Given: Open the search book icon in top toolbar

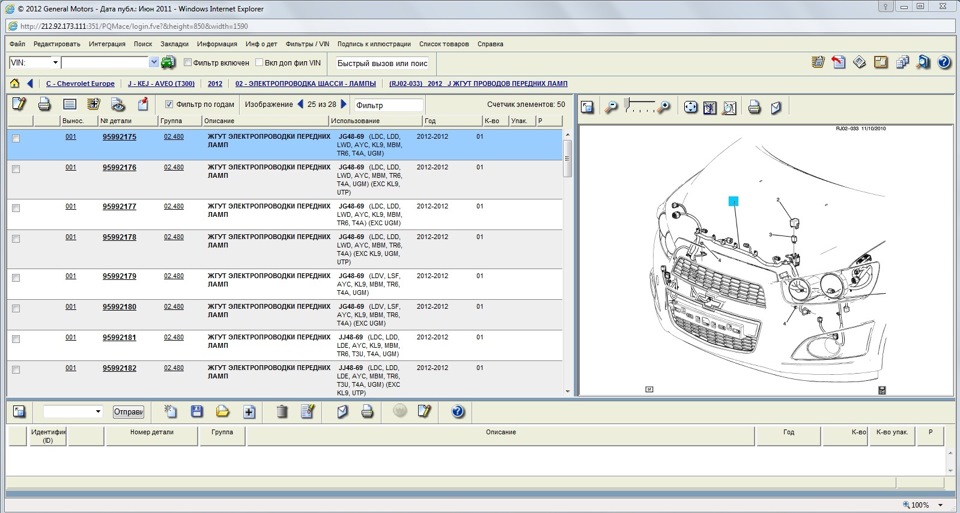Looking at the screenshot, I should tap(923, 62).
